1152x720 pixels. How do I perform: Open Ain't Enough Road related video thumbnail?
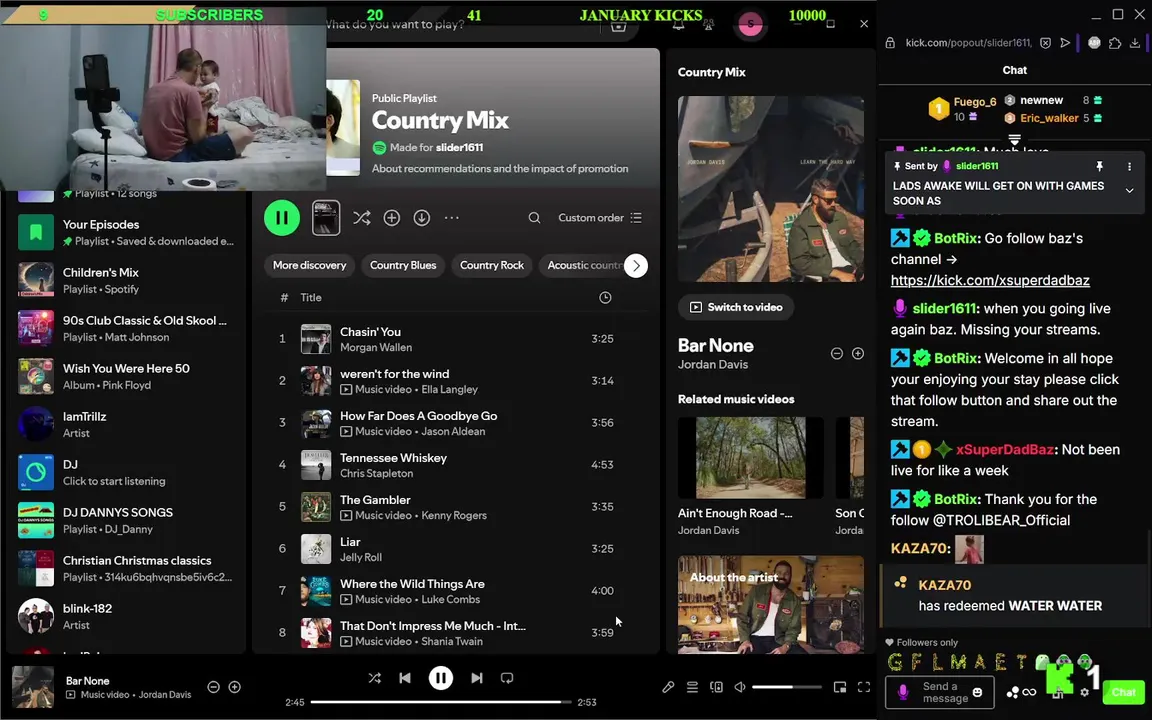point(750,457)
